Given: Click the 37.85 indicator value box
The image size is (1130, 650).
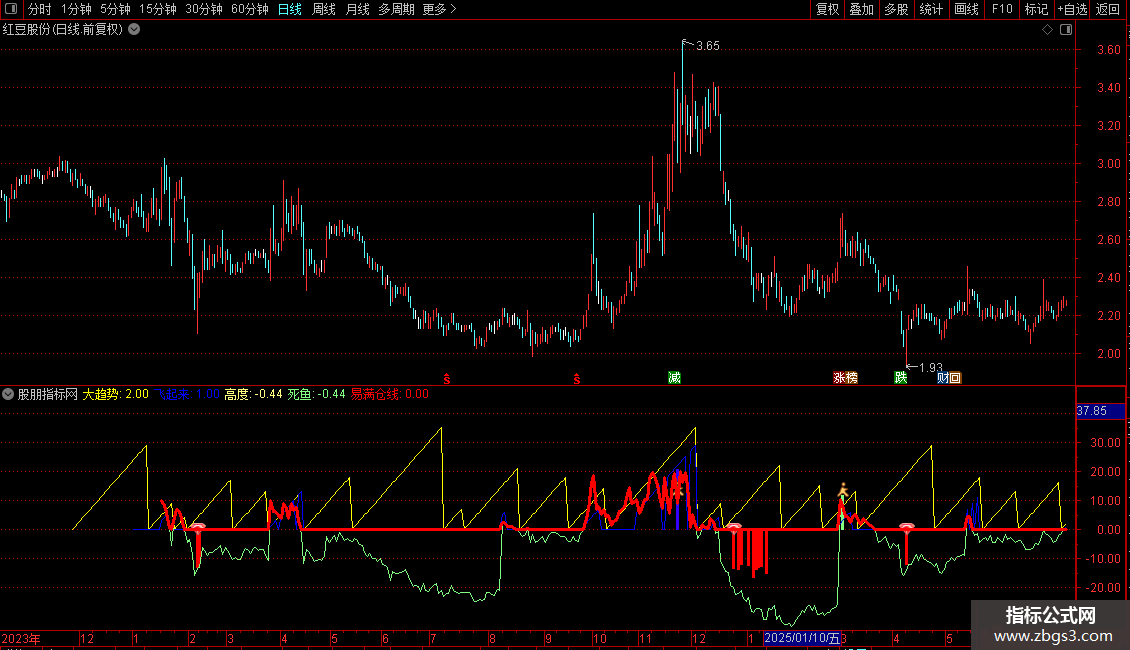Looking at the screenshot, I should [1100, 411].
